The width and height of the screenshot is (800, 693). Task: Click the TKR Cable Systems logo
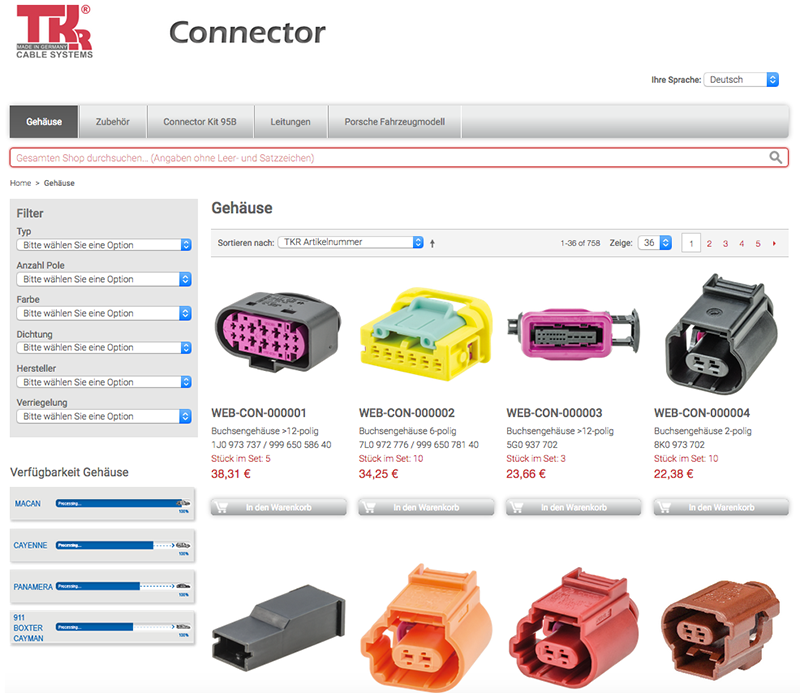(x=55, y=32)
